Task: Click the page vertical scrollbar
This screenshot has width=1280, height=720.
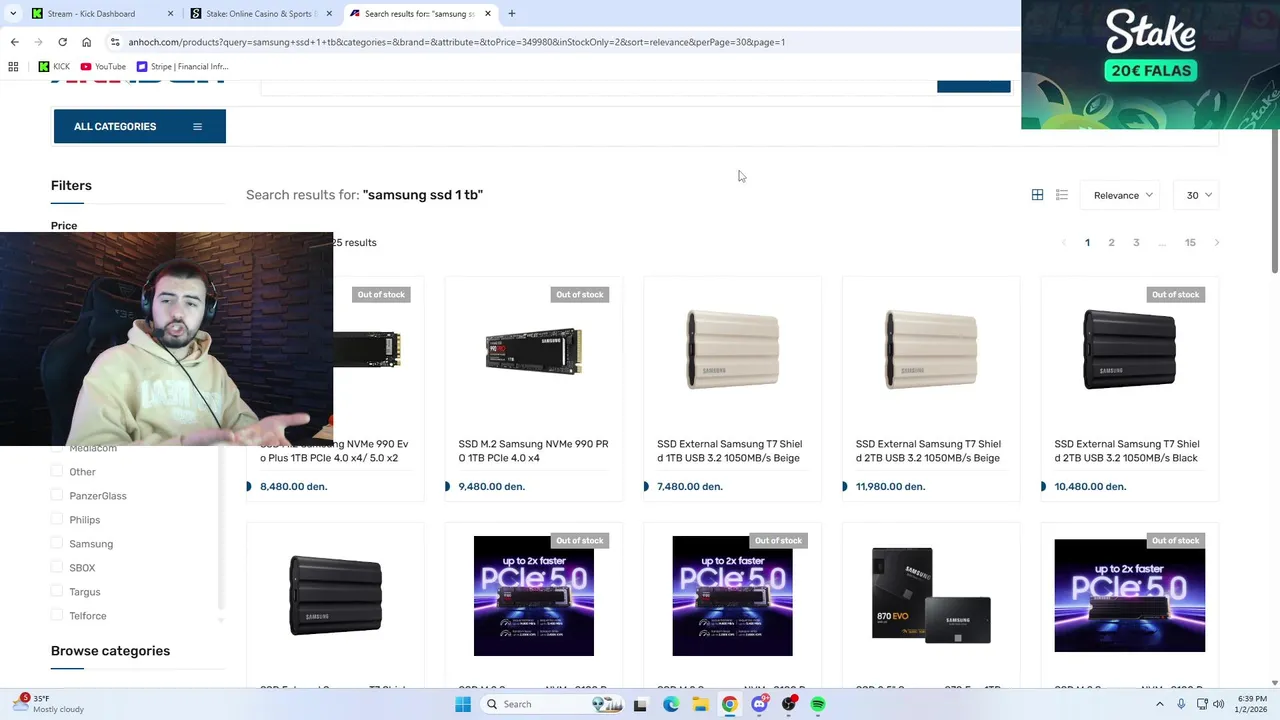Action: (1274, 200)
